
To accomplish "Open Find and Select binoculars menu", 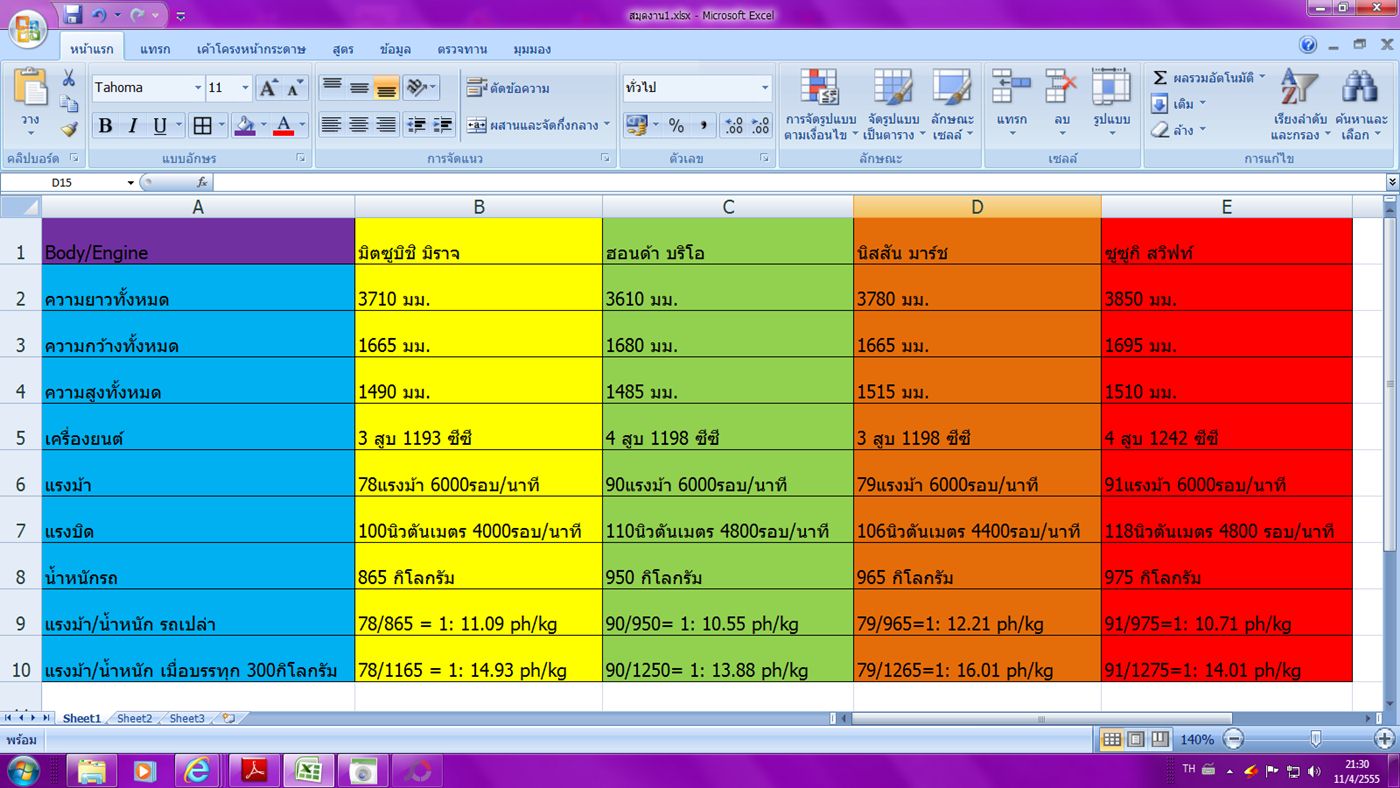I will click(x=1359, y=105).
